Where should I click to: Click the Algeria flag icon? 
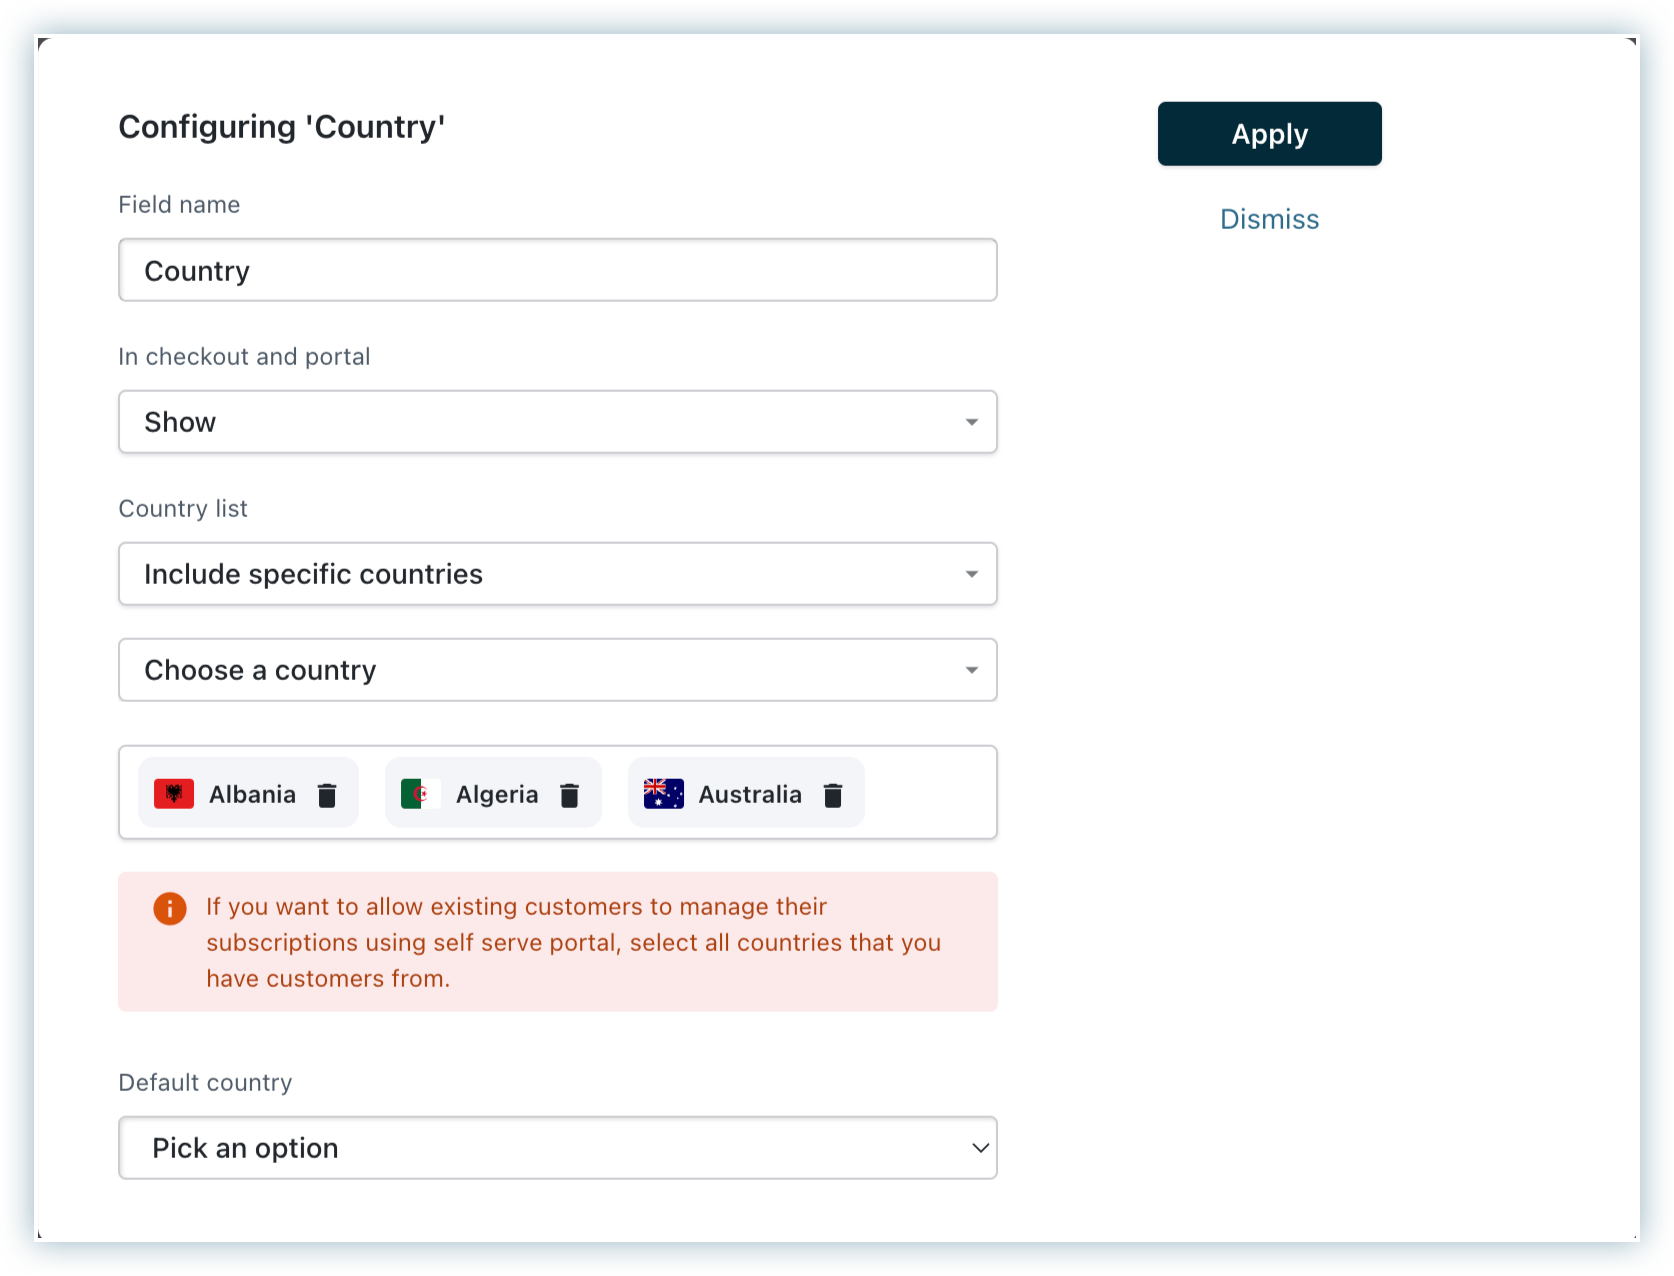420,794
